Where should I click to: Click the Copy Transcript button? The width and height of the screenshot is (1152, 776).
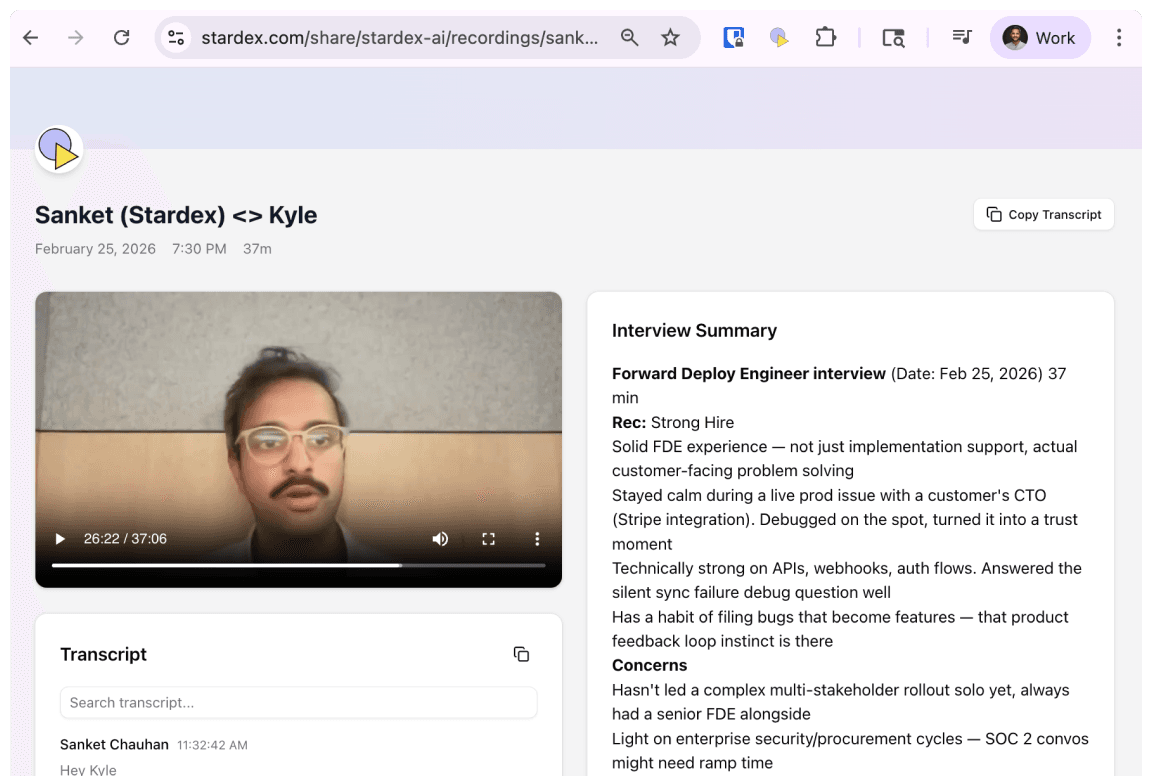tap(1043, 215)
